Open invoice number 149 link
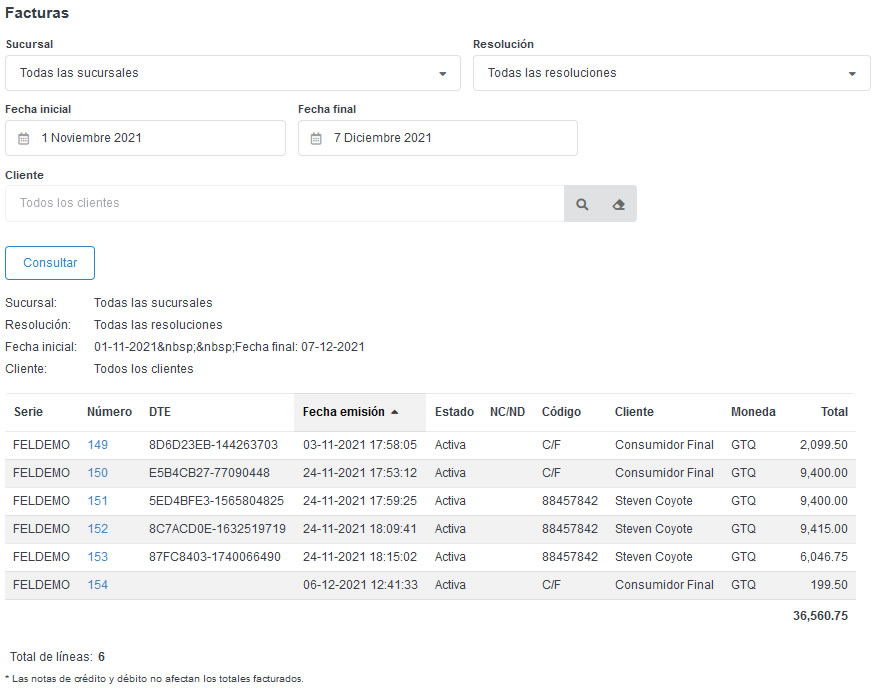Viewport: 876px width, 688px height. [x=97, y=445]
